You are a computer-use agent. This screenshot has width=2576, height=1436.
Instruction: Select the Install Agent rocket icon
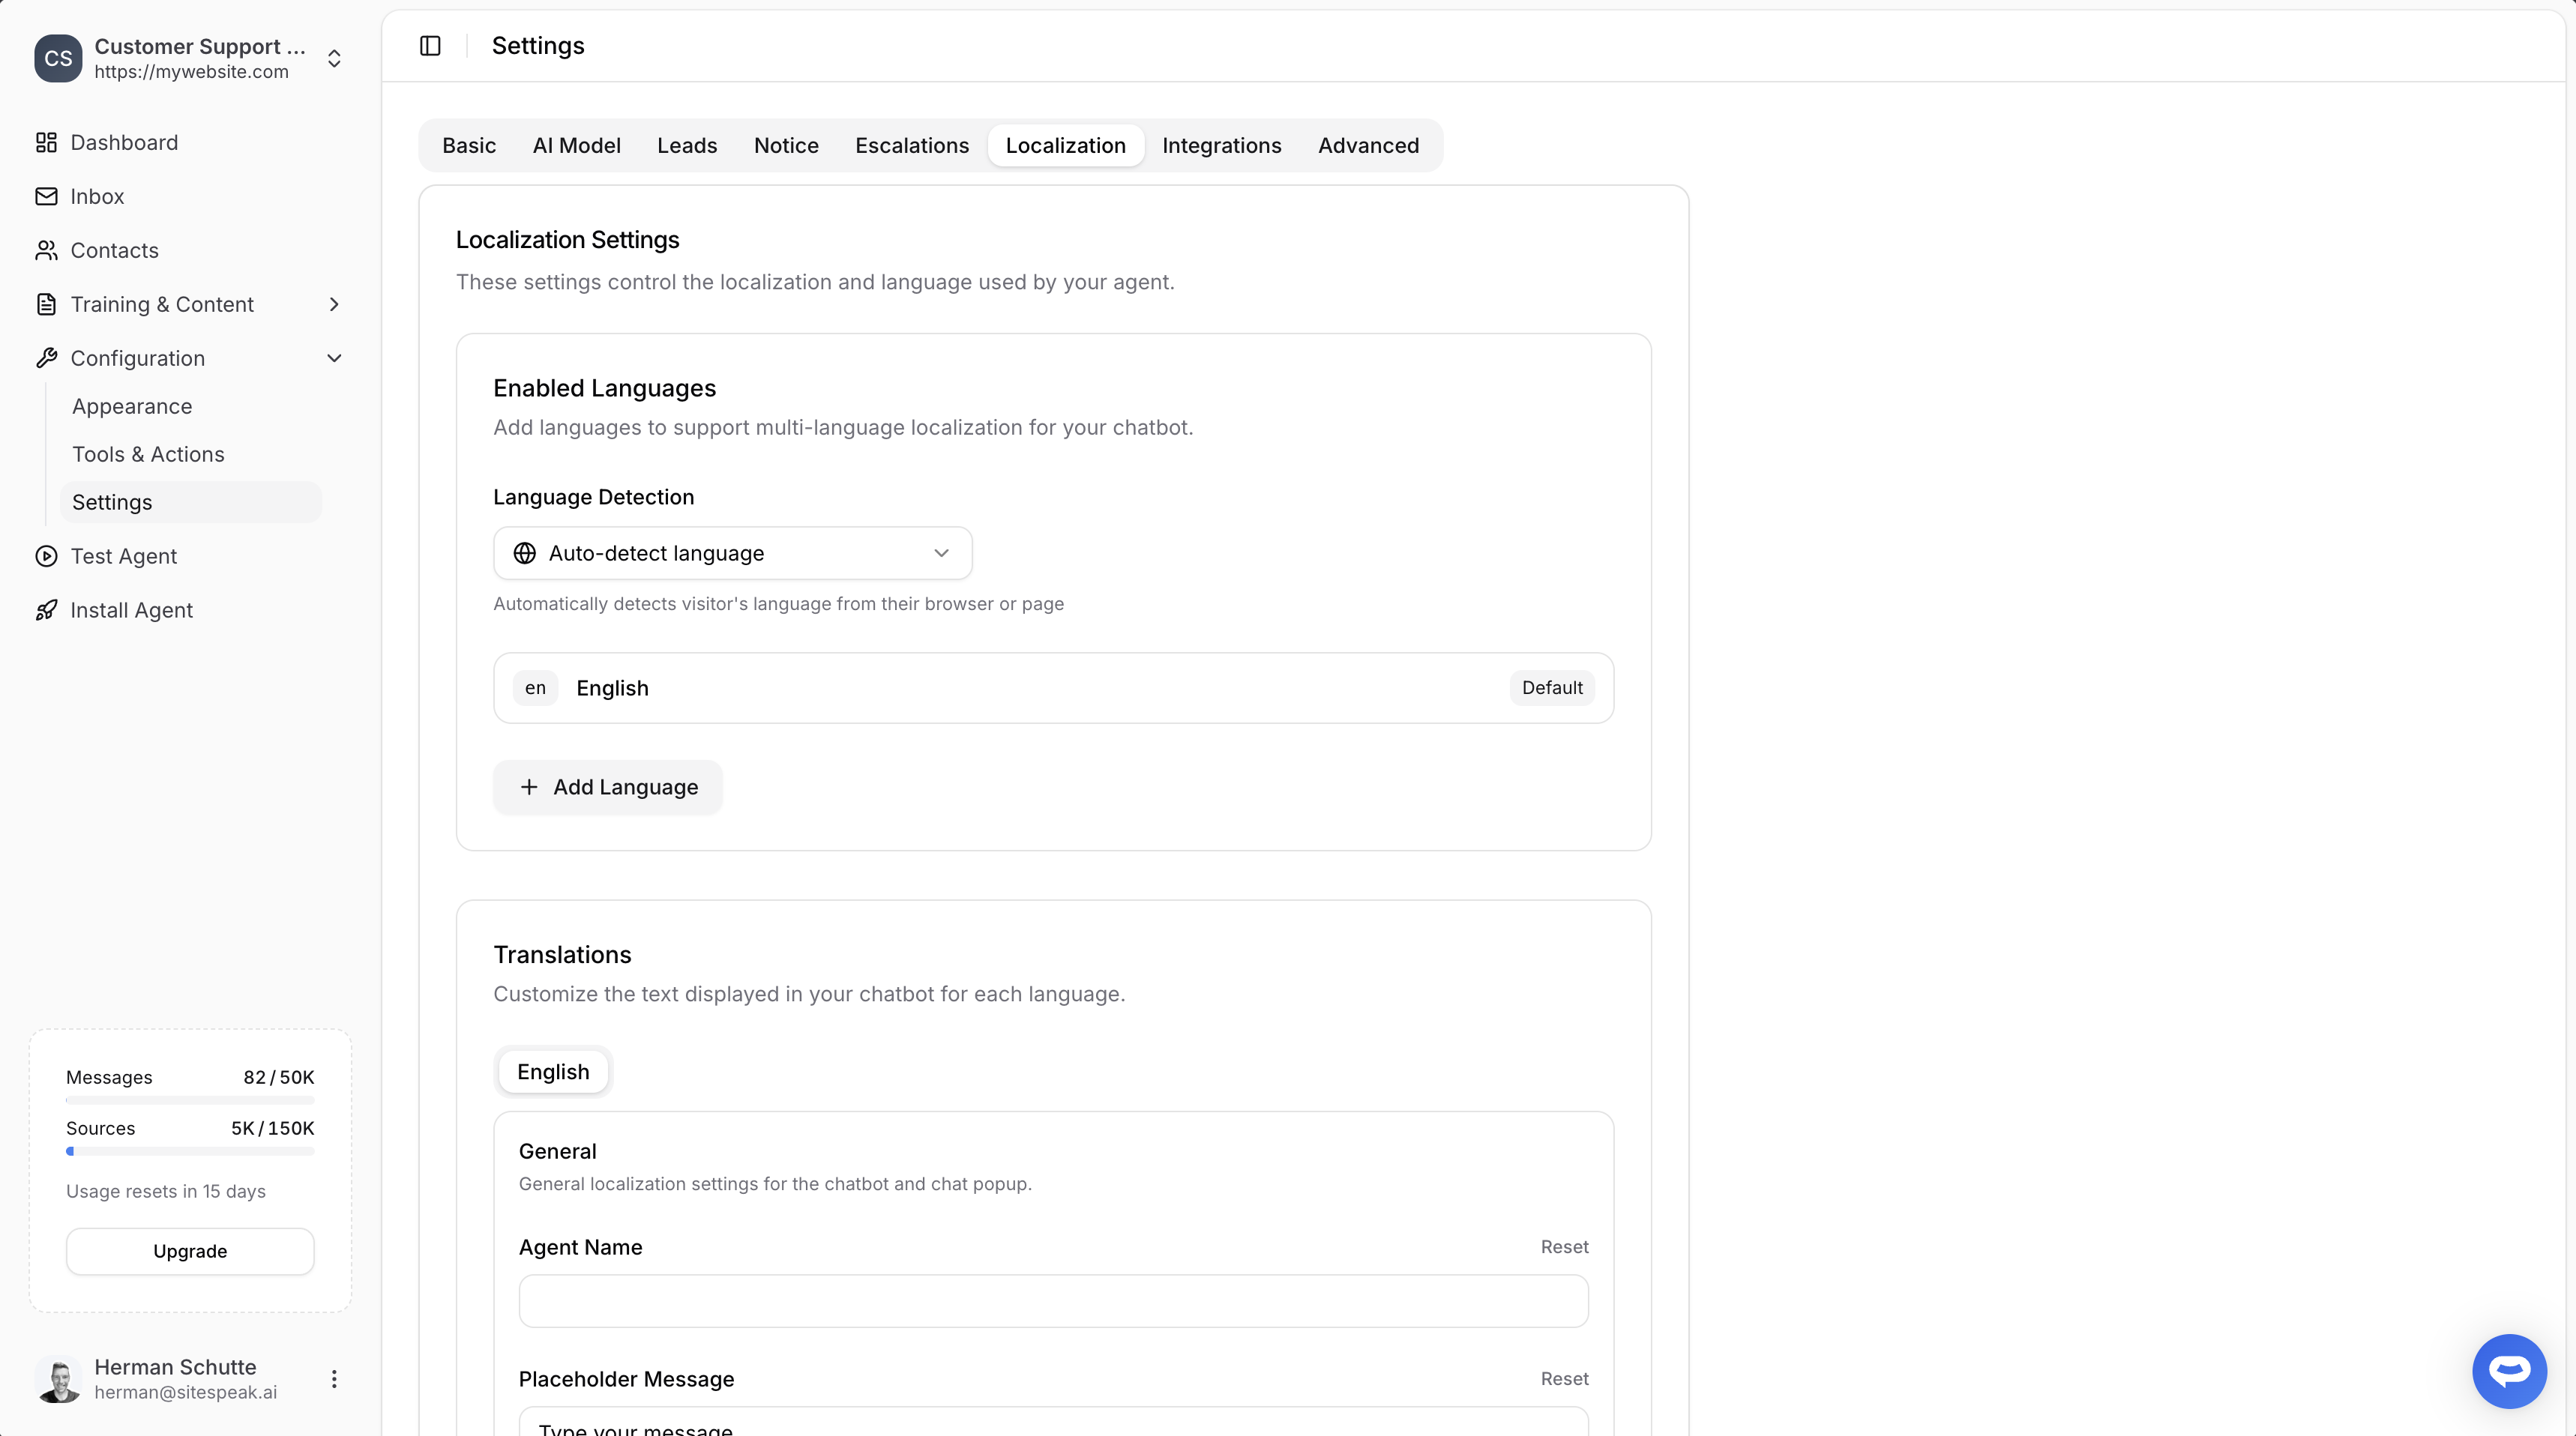tap(46, 610)
